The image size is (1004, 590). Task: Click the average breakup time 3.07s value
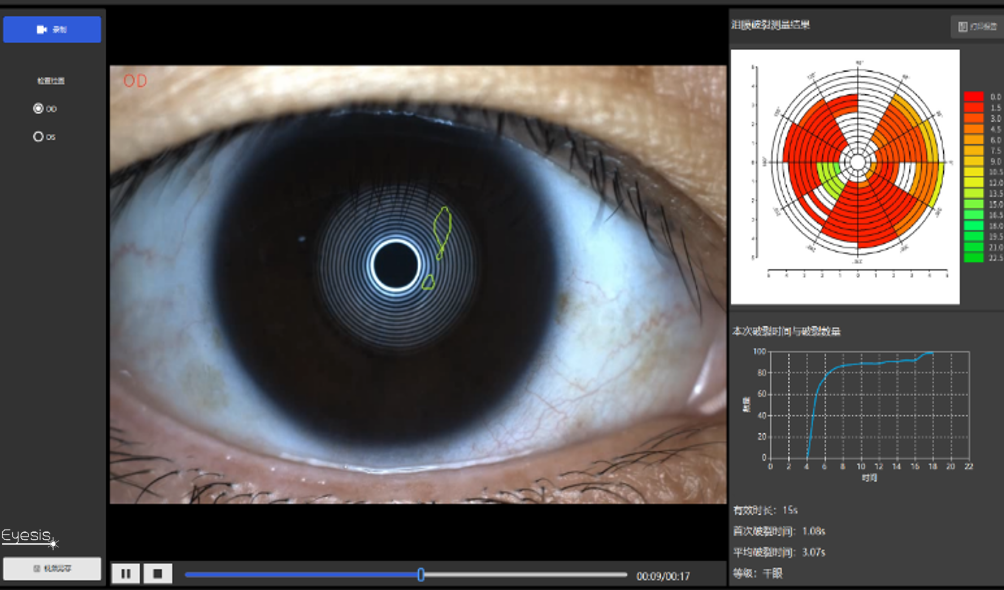coord(813,552)
